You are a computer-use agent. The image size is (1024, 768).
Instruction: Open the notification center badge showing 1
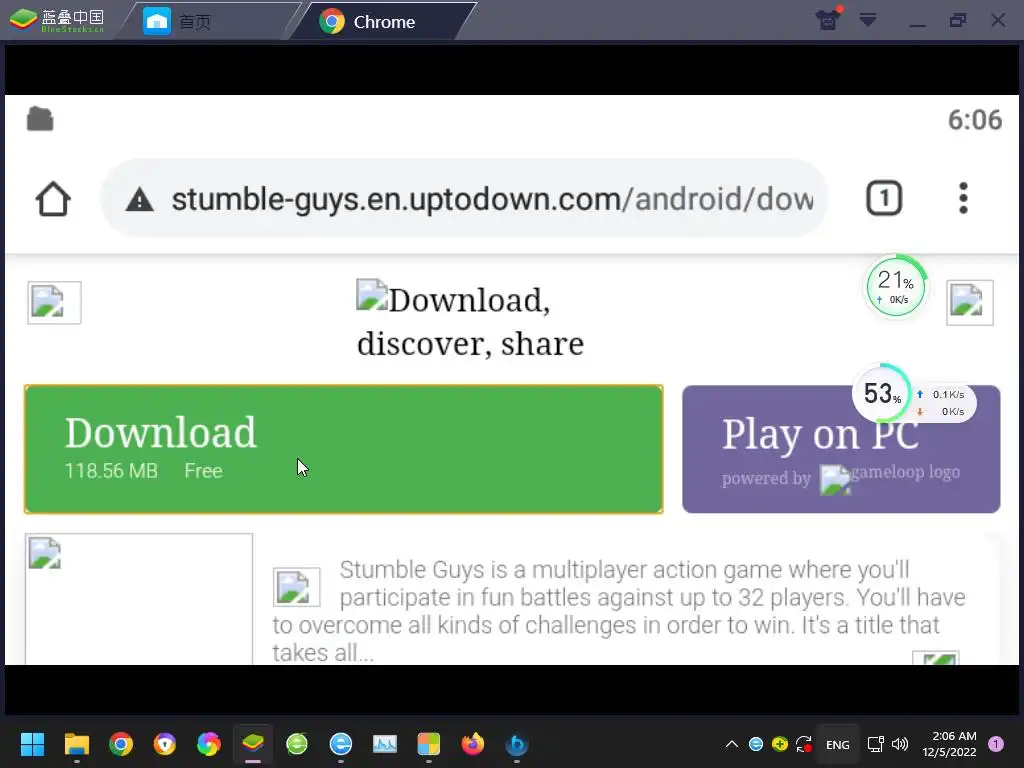click(x=996, y=744)
